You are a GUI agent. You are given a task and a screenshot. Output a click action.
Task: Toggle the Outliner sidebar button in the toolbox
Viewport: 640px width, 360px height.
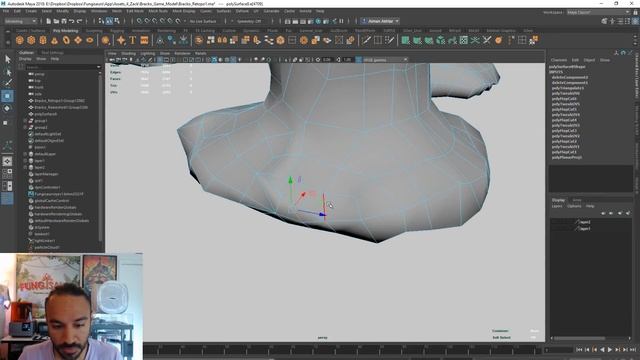[x=7, y=199]
